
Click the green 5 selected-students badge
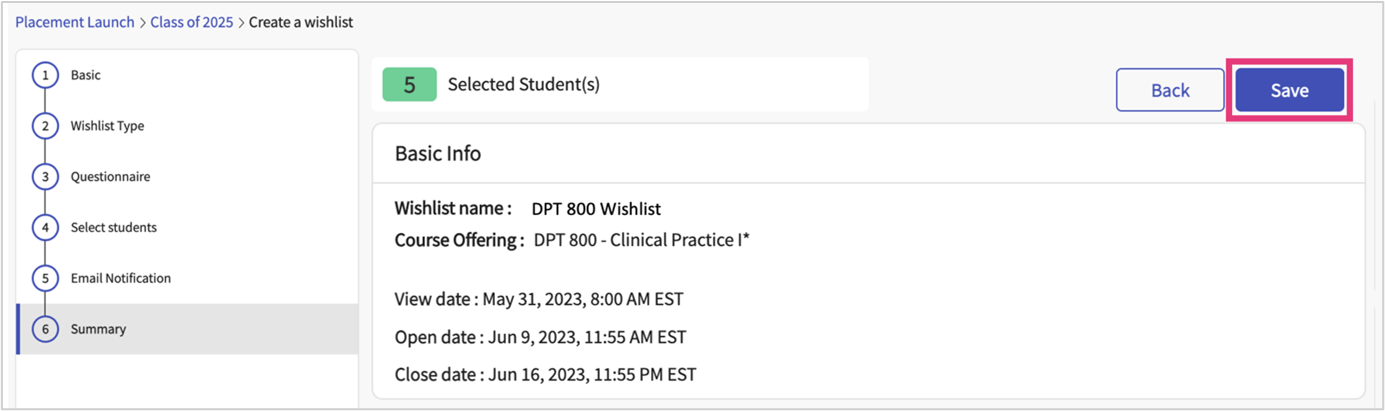pos(409,85)
